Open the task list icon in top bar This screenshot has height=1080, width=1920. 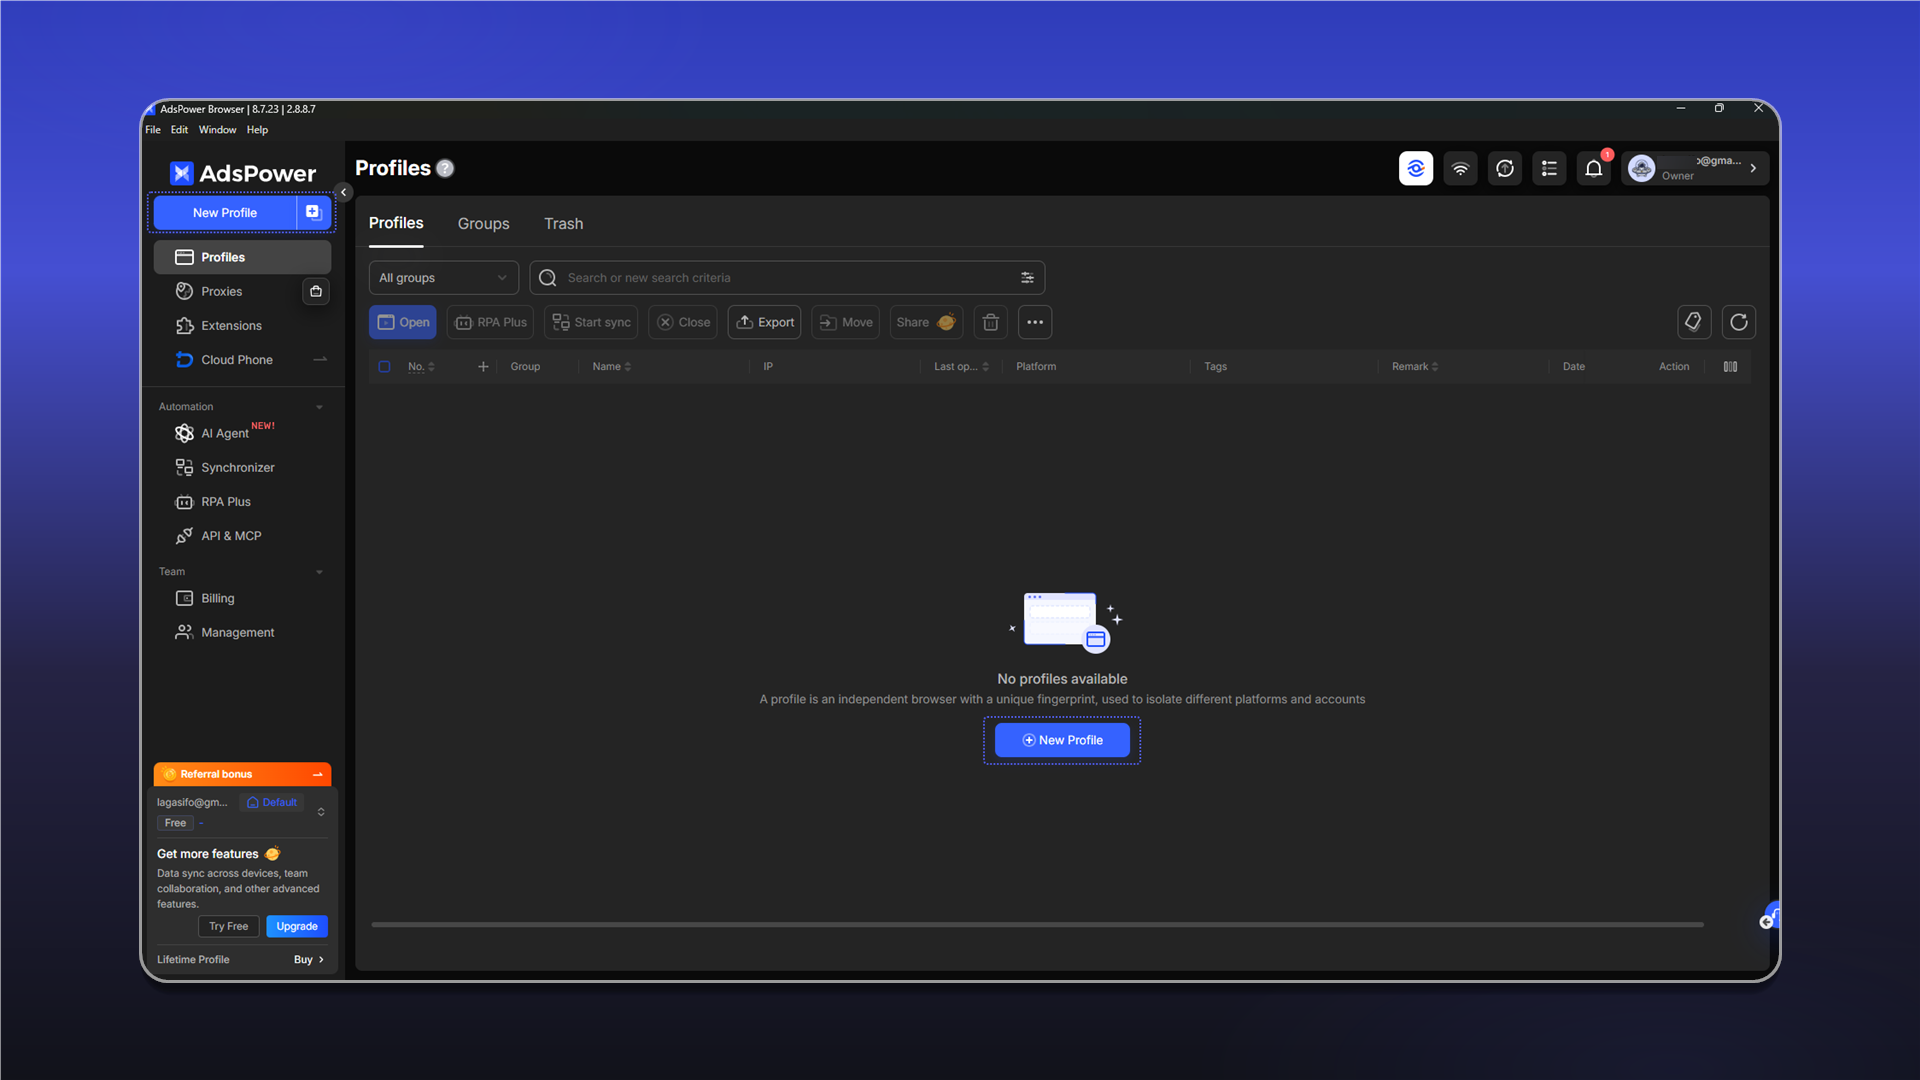(x=1549, y=168)
